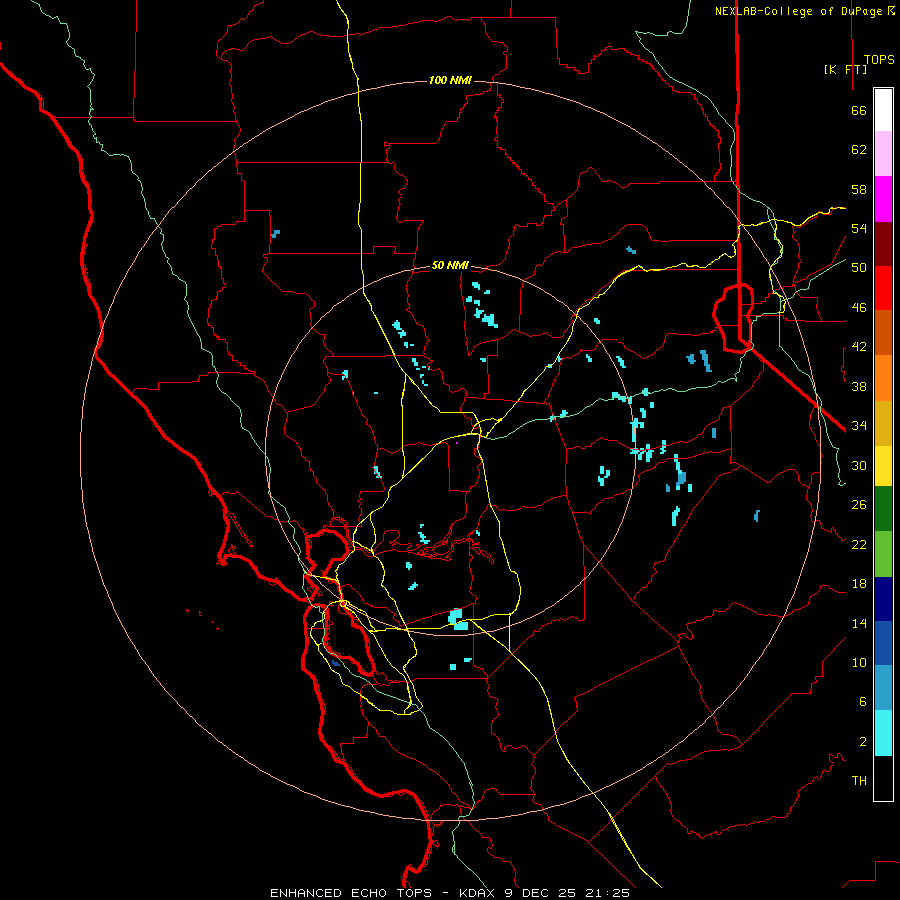
Task: Select the '6' legend value
Action: pos(863,701)
